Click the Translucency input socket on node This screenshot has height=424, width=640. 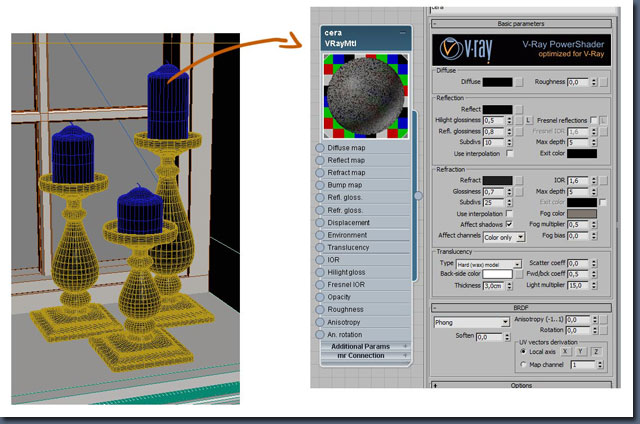point(320,247)
